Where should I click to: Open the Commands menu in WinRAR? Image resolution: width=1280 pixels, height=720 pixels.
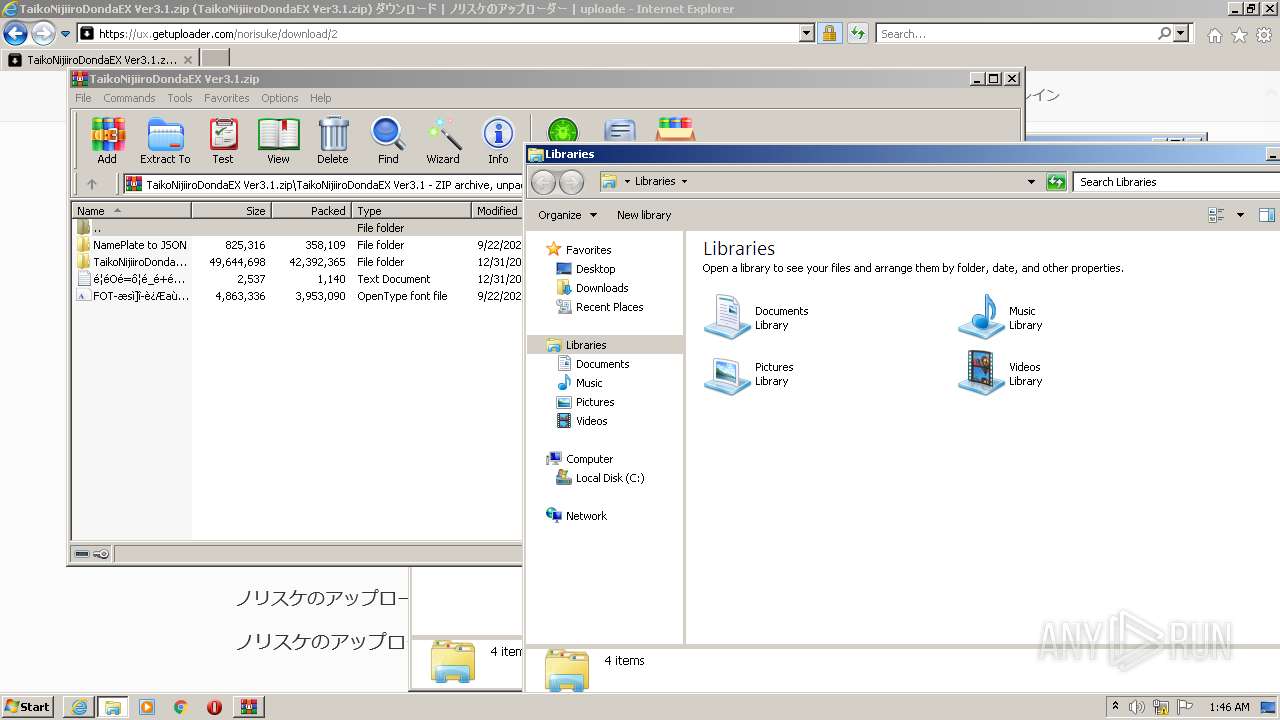pyautogui.click(x=129, y=98)
